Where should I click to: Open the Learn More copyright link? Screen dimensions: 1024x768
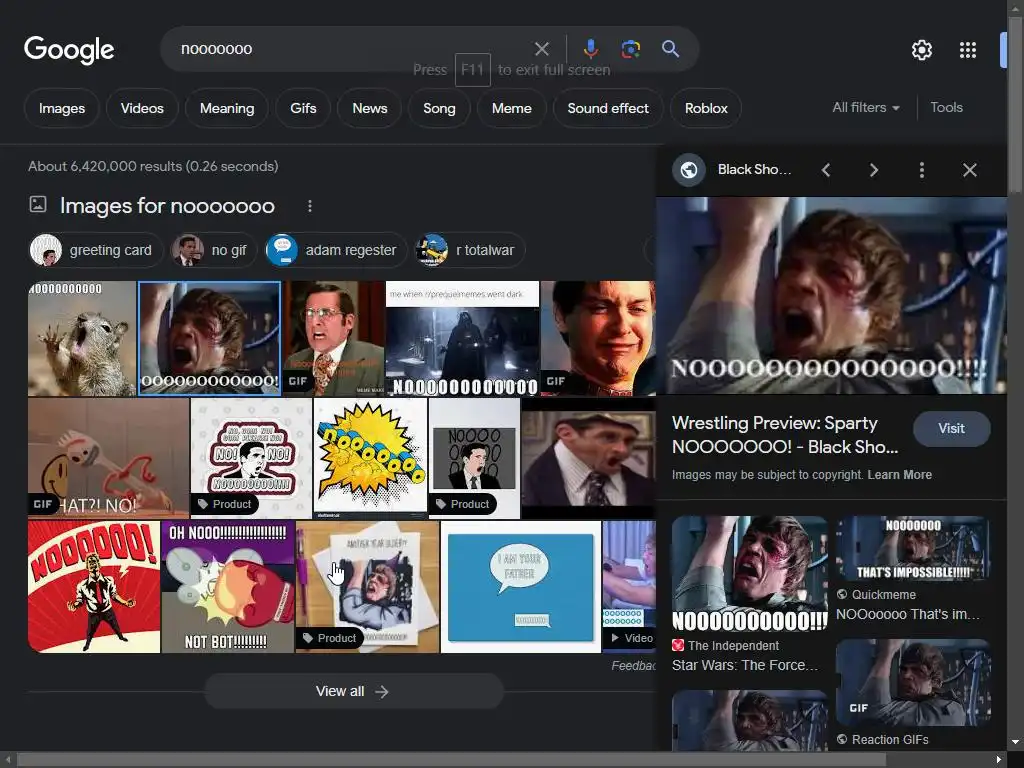[899, 475]
